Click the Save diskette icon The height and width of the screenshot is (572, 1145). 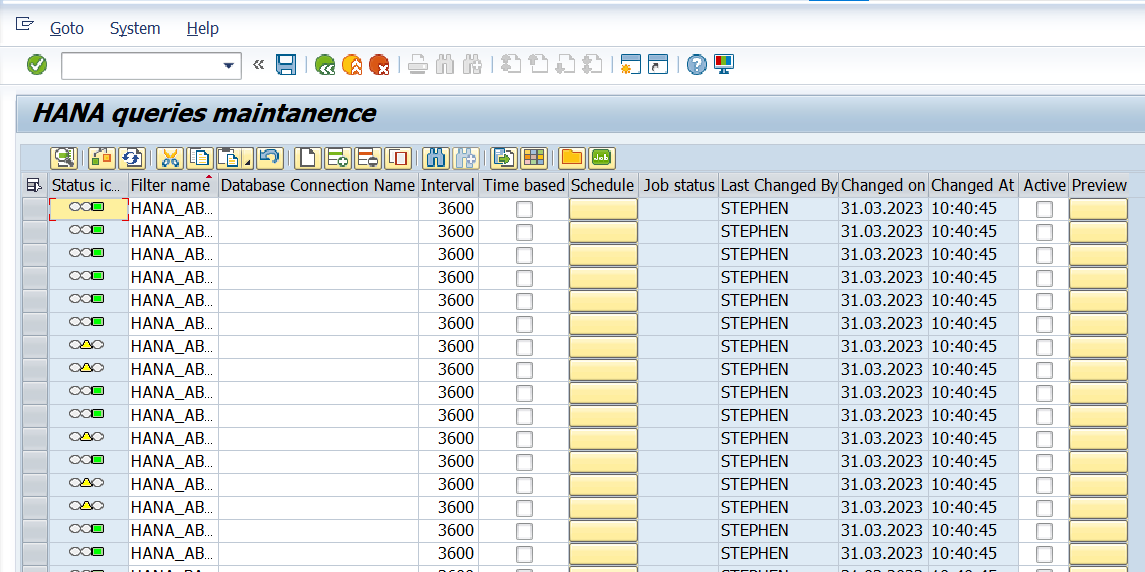(x=286, y=65)
